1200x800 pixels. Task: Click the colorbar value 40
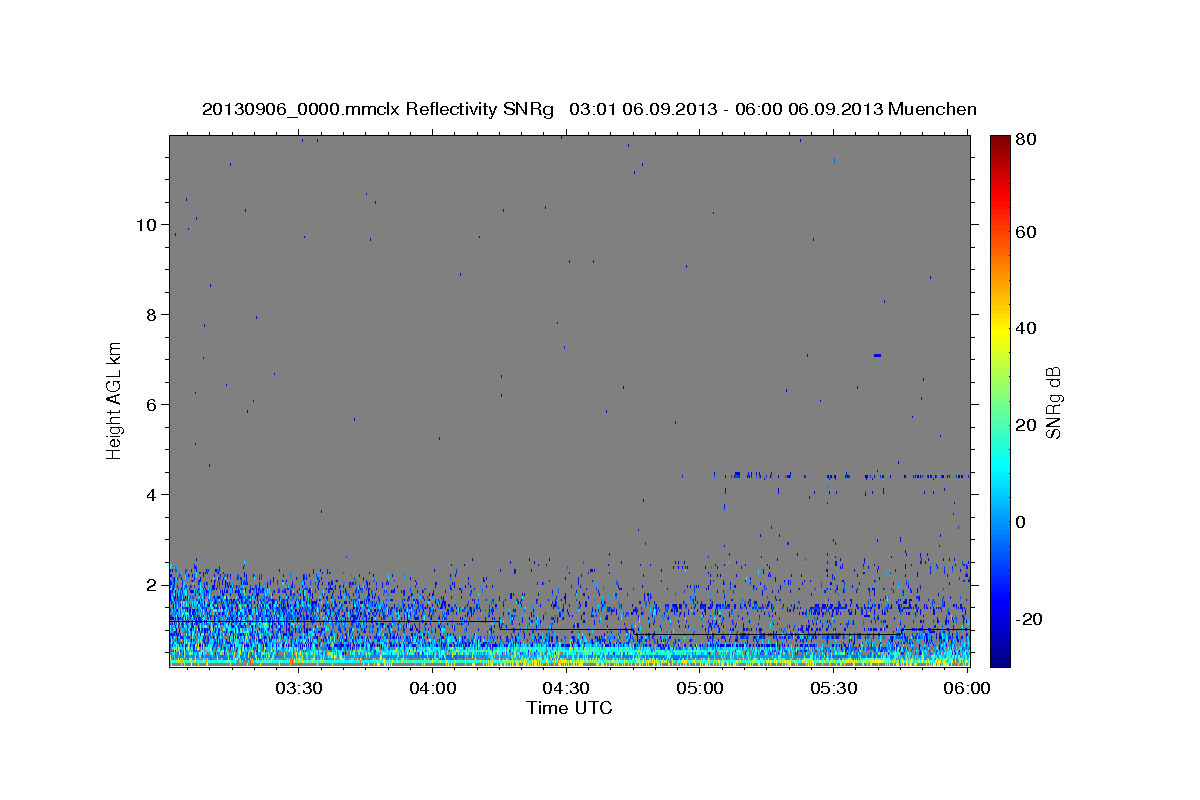coord(1026,328)
